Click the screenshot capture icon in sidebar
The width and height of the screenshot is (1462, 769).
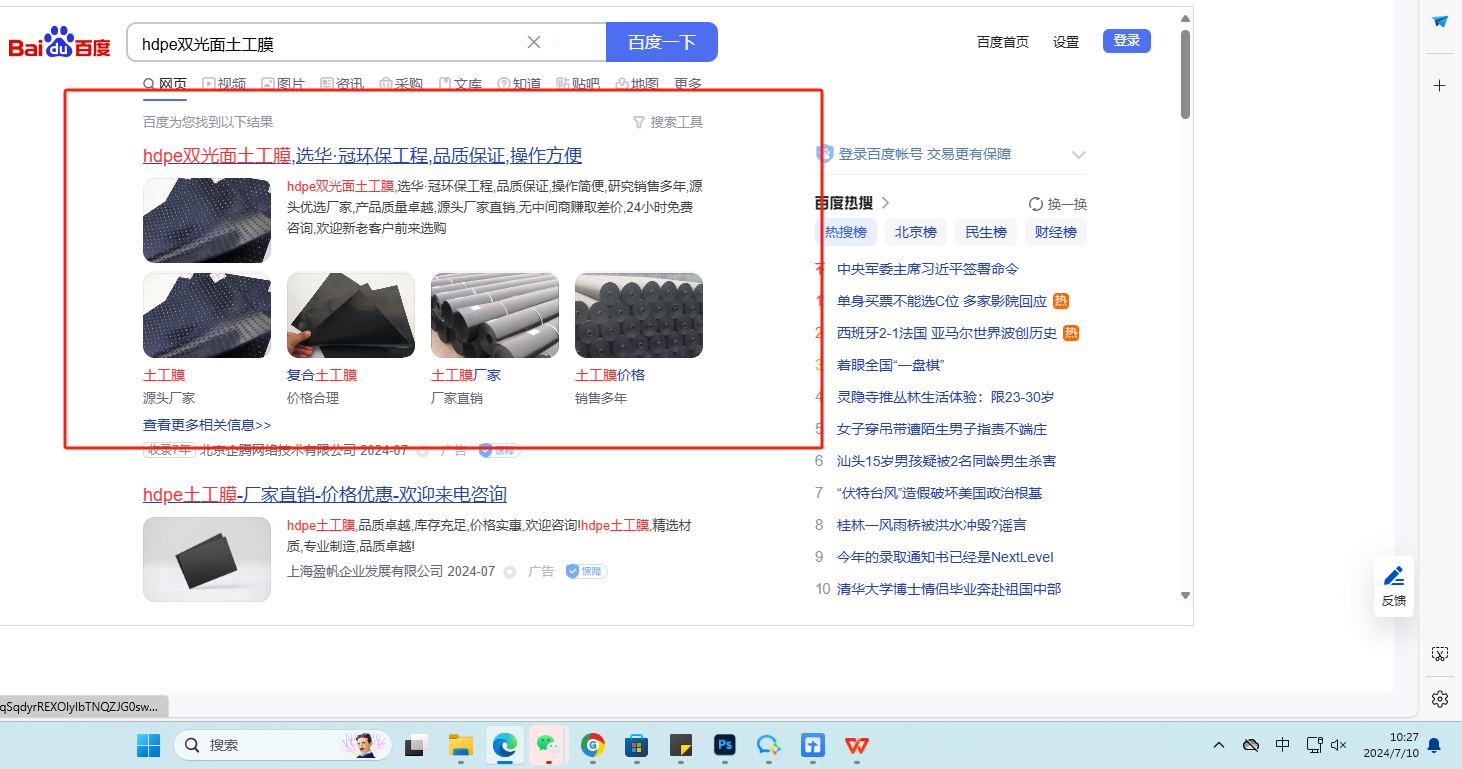(x=1440, y=654)
